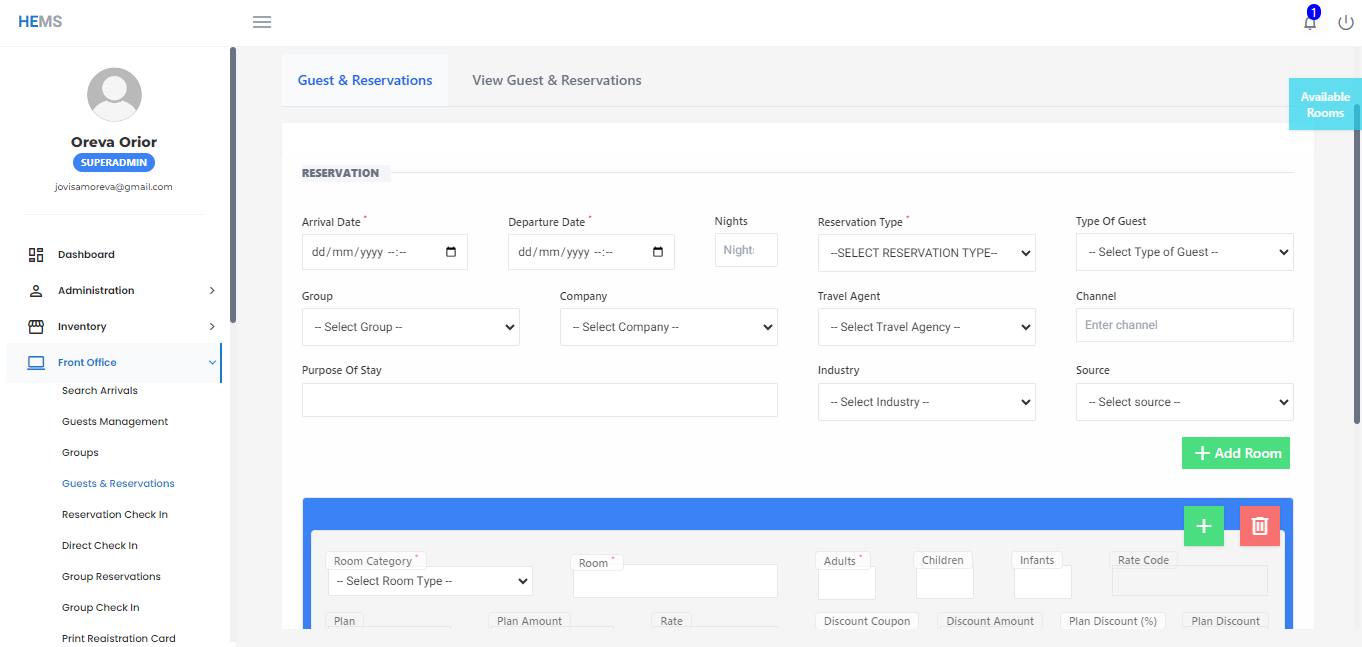Click the Adults input field
This screenshot has height=647, width=1362.
point(847,583)
